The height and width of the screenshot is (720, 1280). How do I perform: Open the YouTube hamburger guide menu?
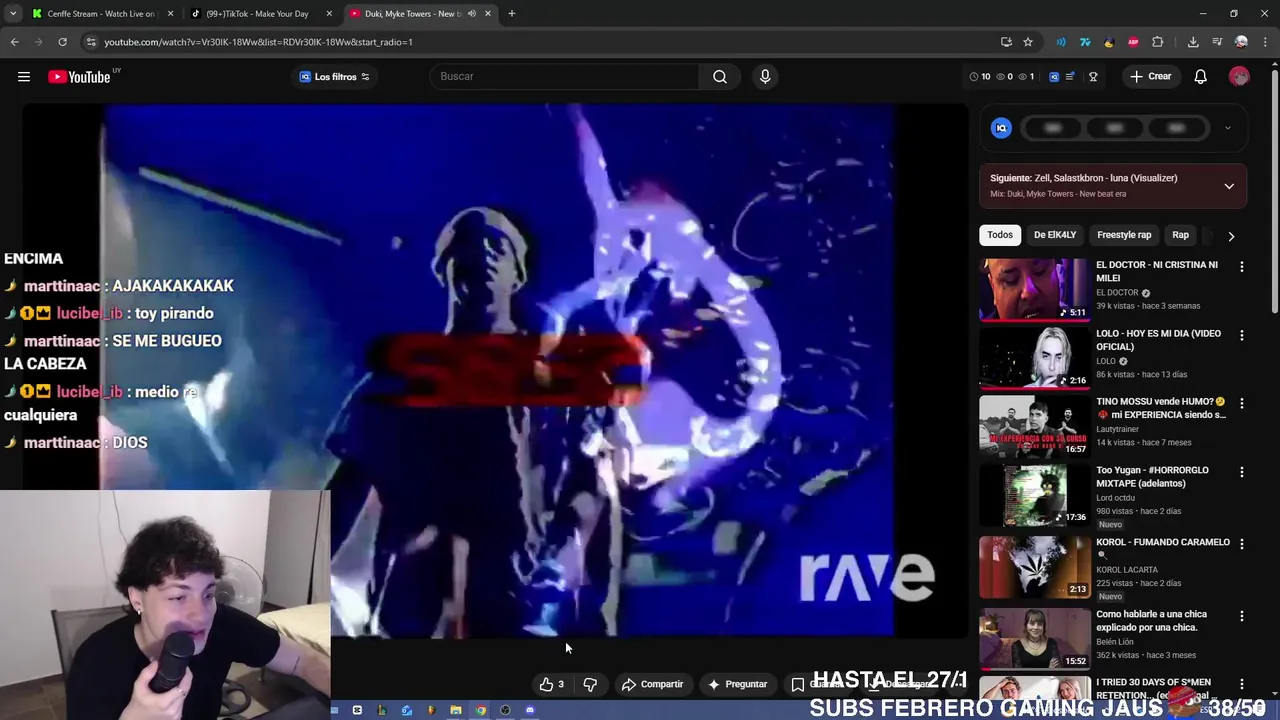pos(24,77)
